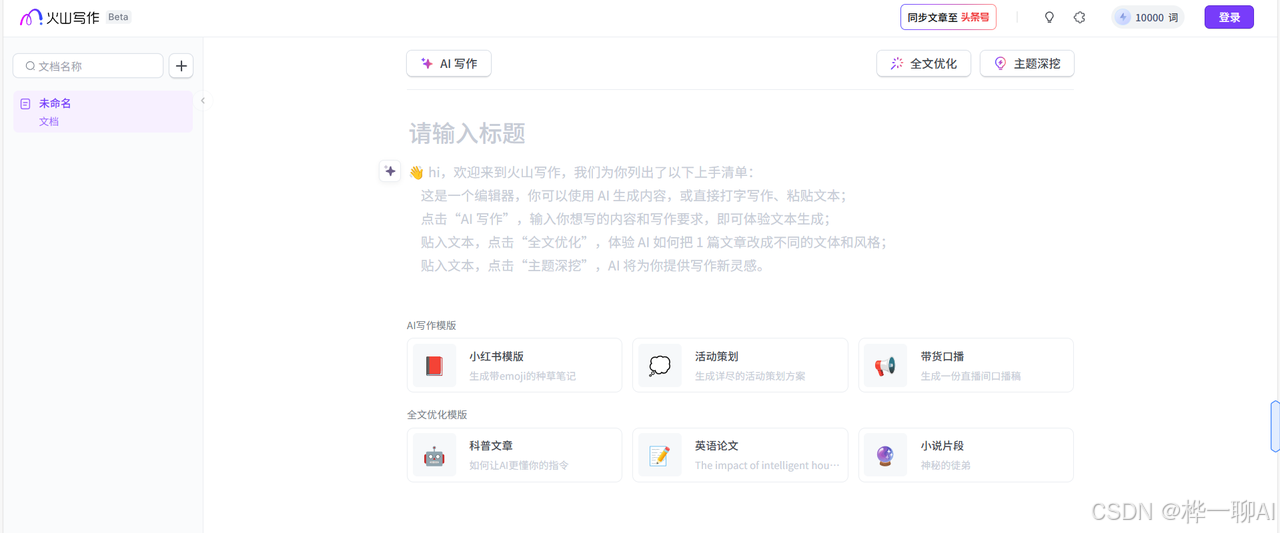Select the 带货口播 template card
1280x533 pixels.
[x=966, y=365]
